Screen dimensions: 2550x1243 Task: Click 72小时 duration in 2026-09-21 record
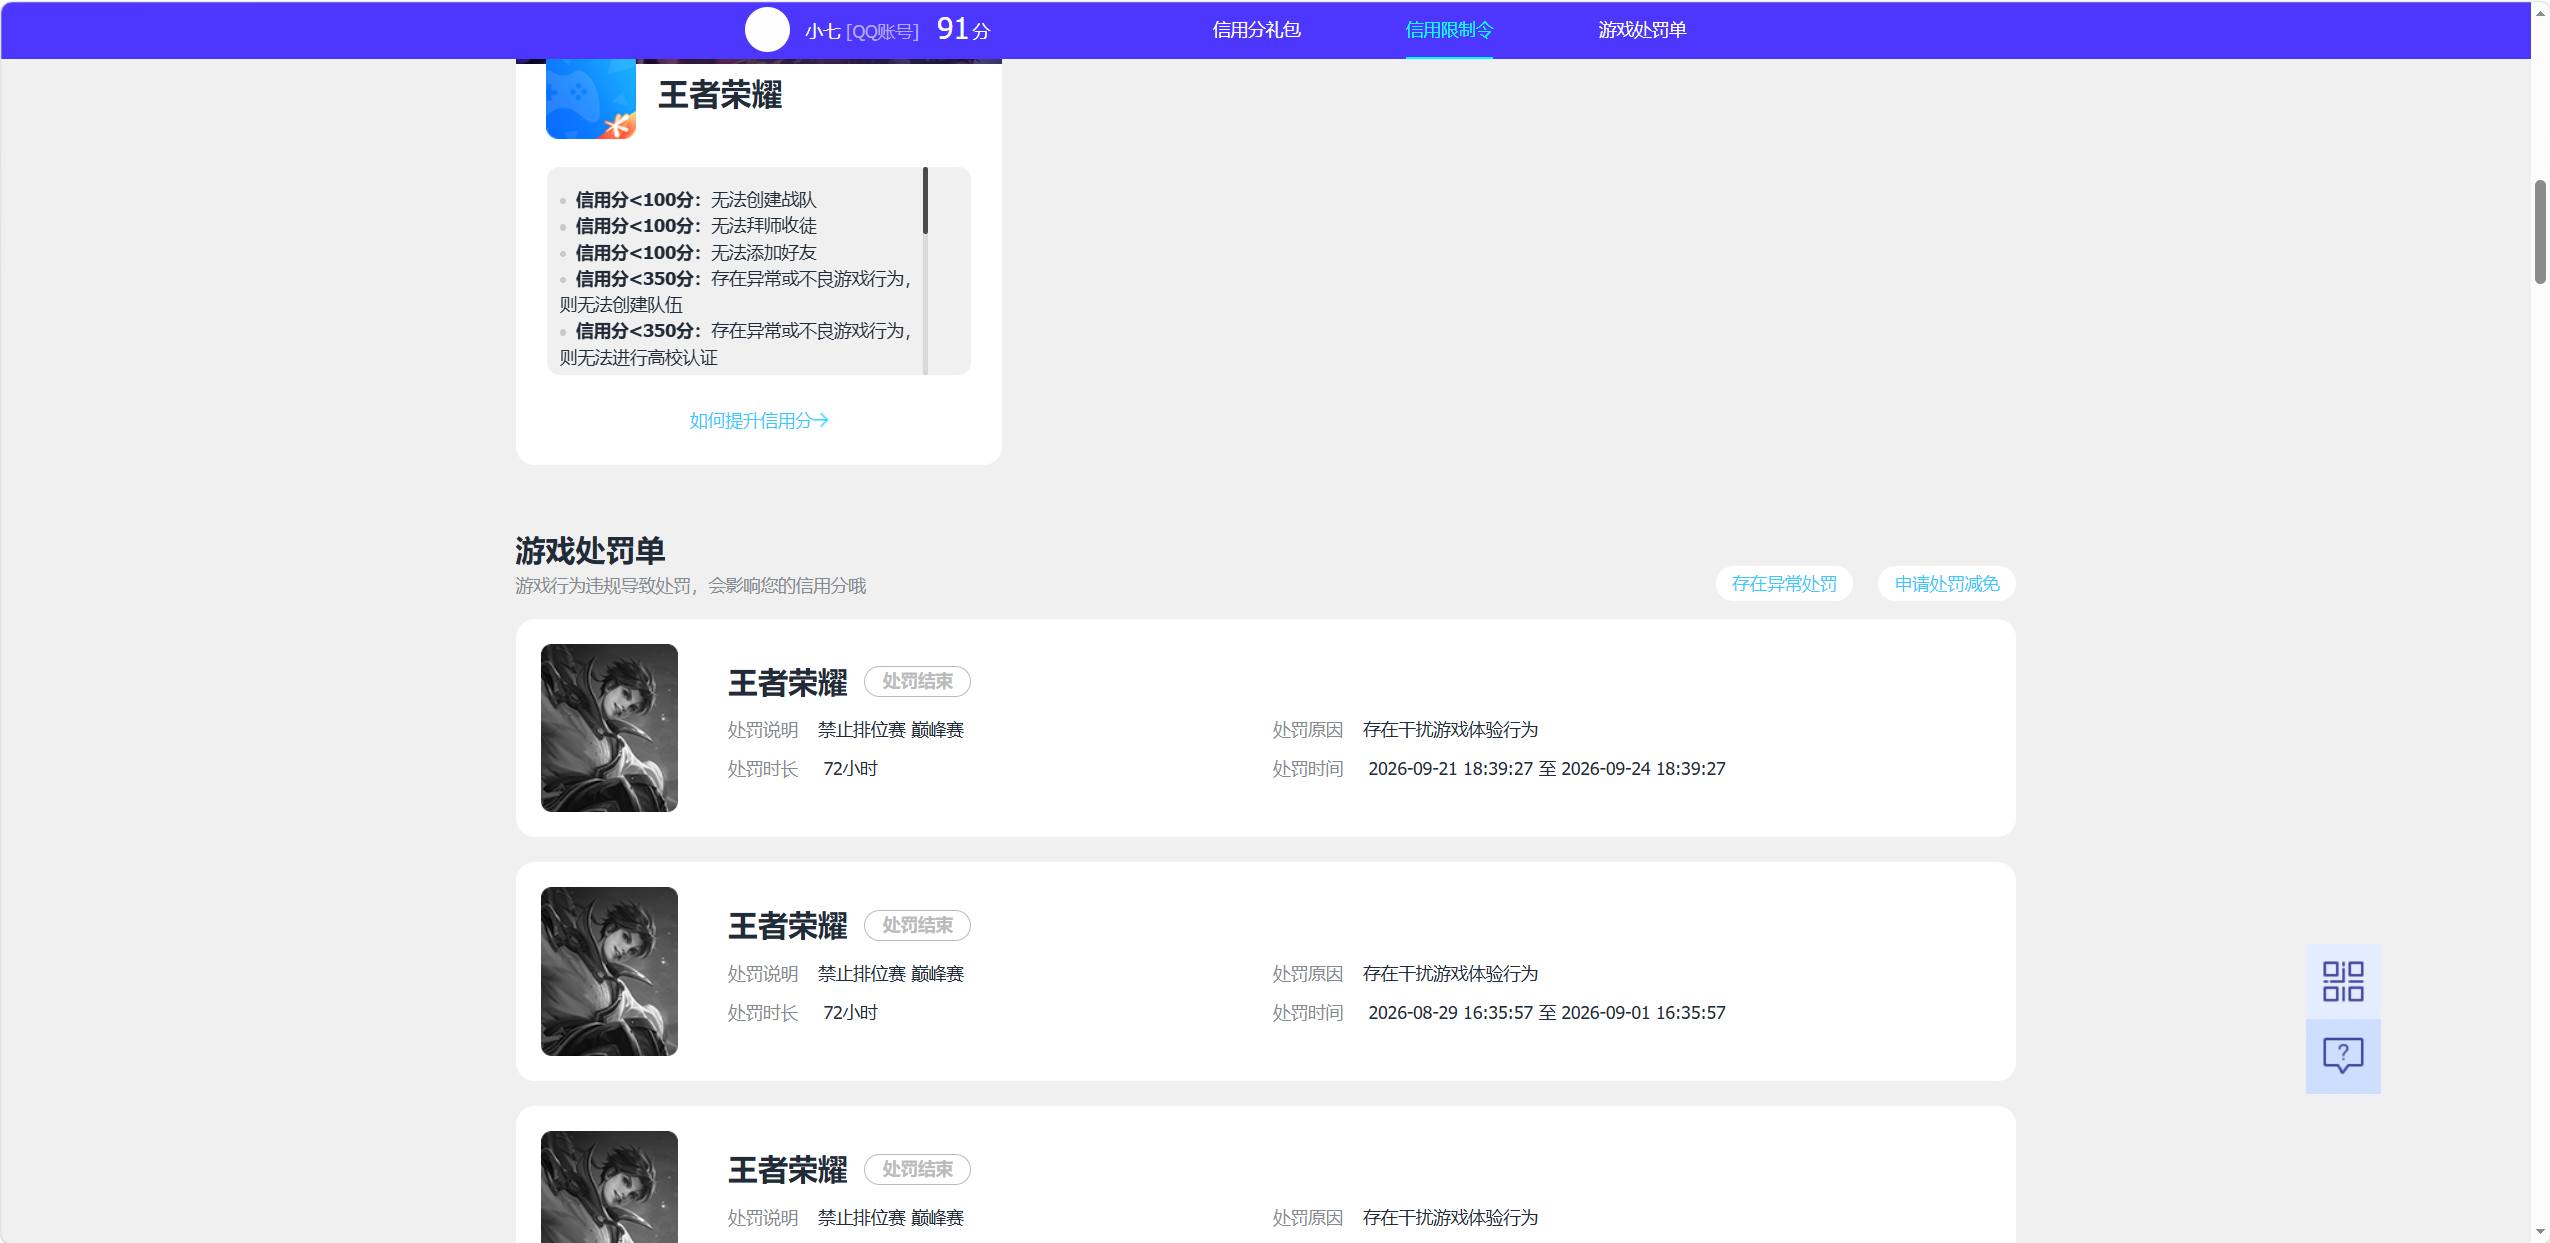pyautogui.click(x=850, y=769)
